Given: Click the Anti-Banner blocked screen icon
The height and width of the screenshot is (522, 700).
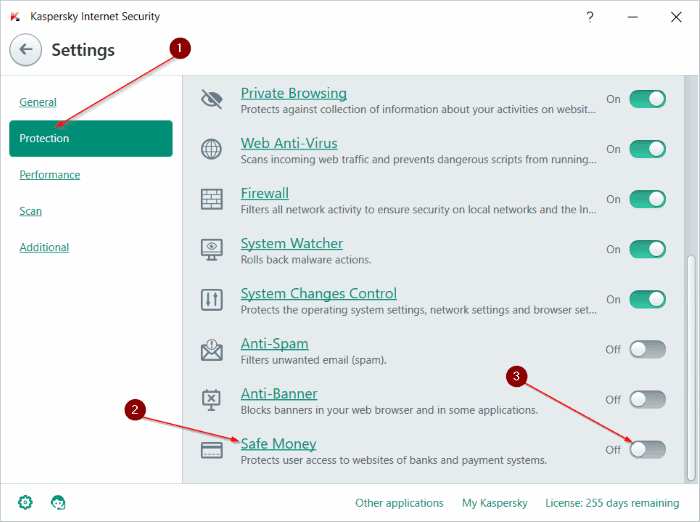Looking at the screenshot, I should click(212, 400).
